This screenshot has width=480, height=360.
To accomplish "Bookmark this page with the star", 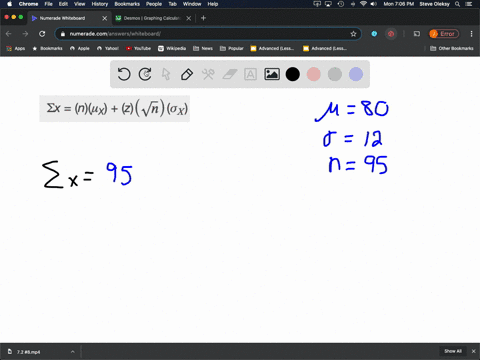I will click(353, 34).
